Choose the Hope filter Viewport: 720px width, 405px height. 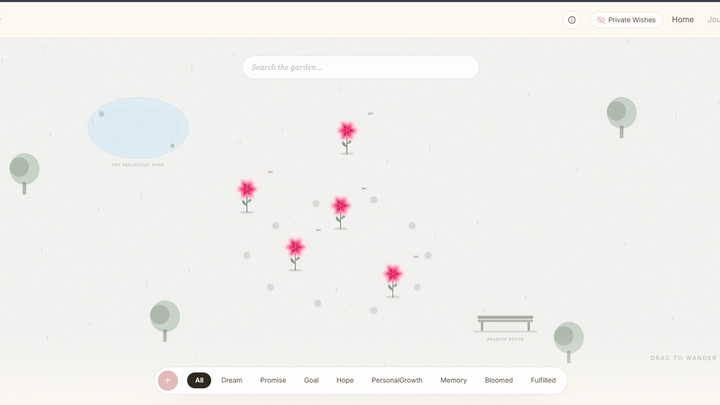(x=345, y=380)
